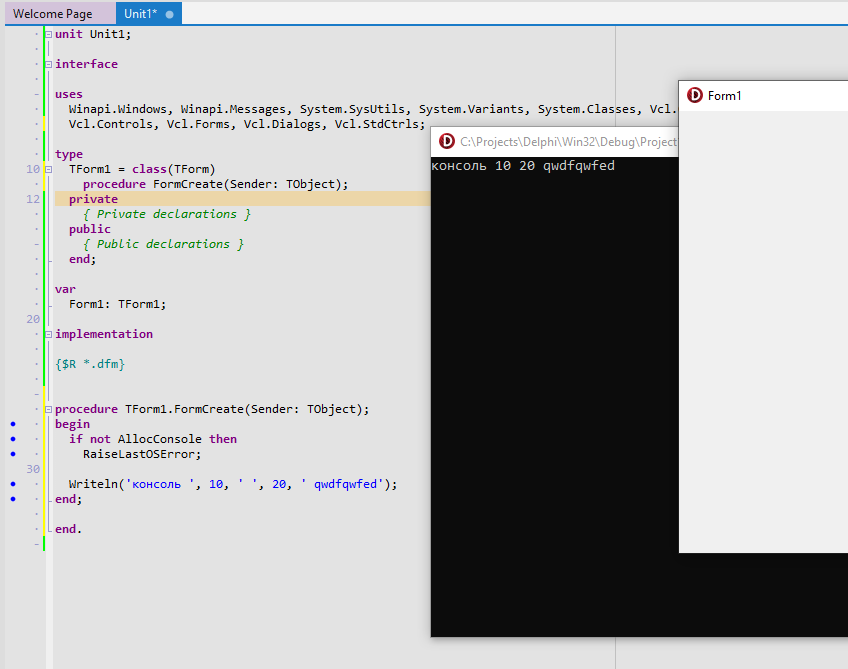Switch to the Welcome Page tab

(52, 14)
